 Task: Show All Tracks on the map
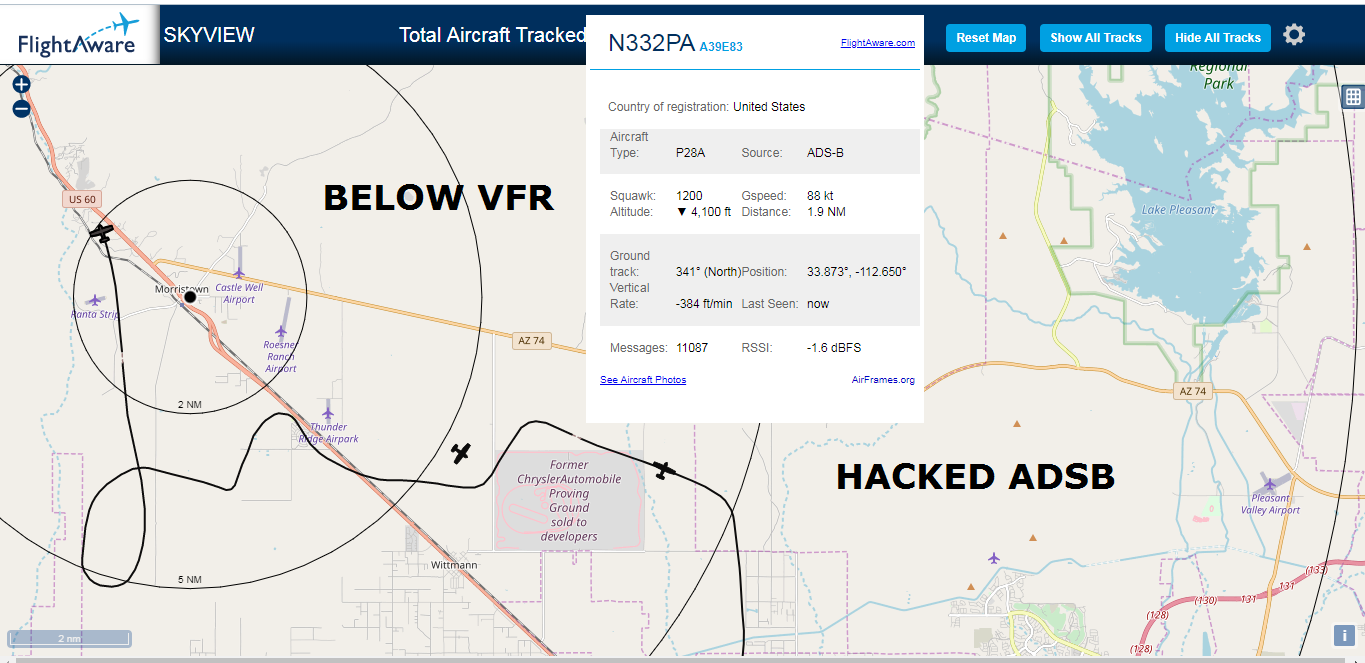pos(1096,38)
